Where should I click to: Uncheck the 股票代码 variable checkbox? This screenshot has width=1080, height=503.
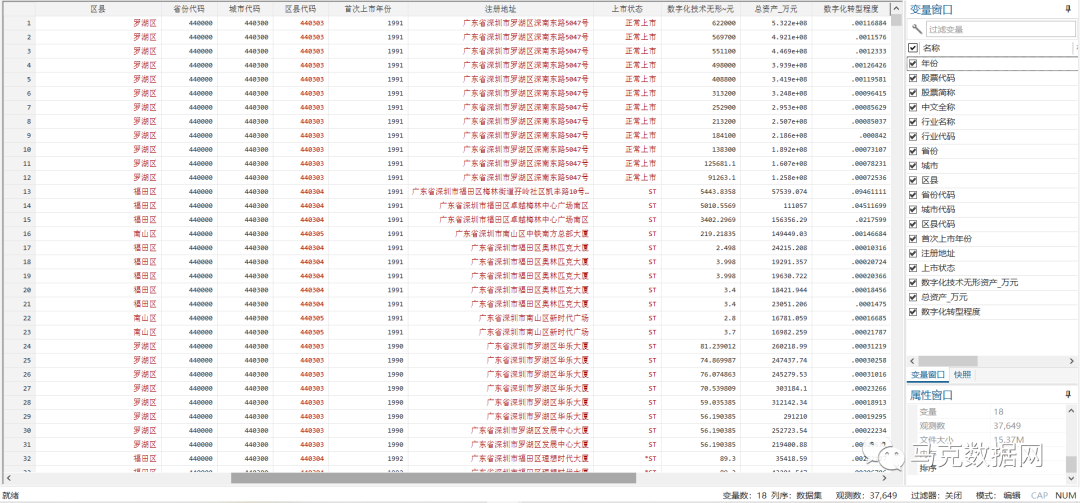tap(913, 78)
